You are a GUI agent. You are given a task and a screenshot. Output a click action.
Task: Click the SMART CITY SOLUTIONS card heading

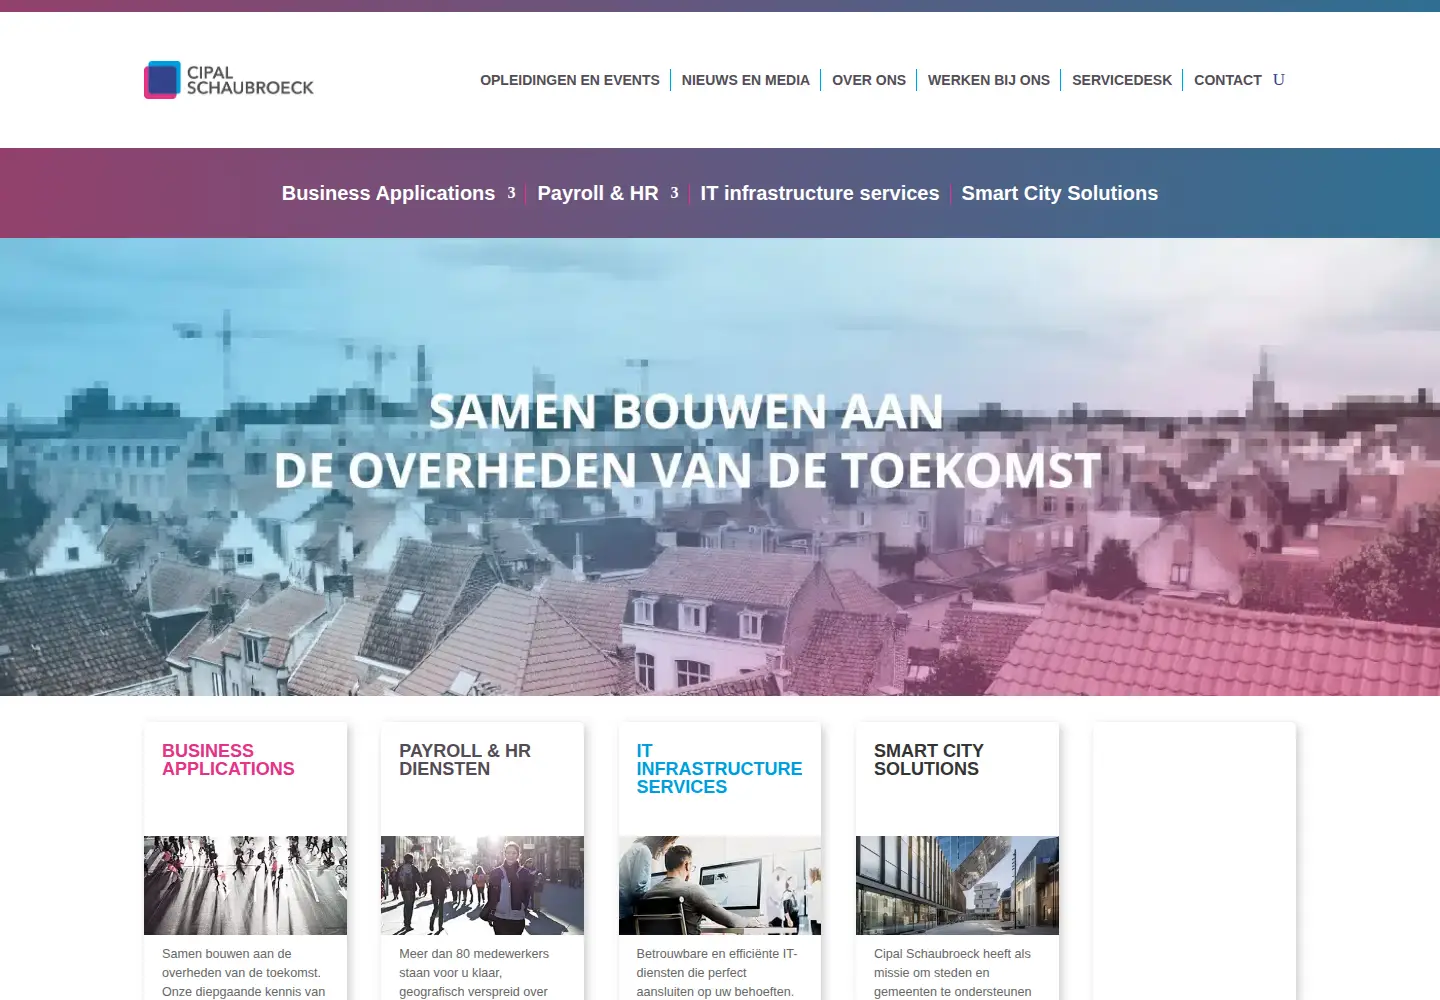pyautogui.click(x=929, y=760)
